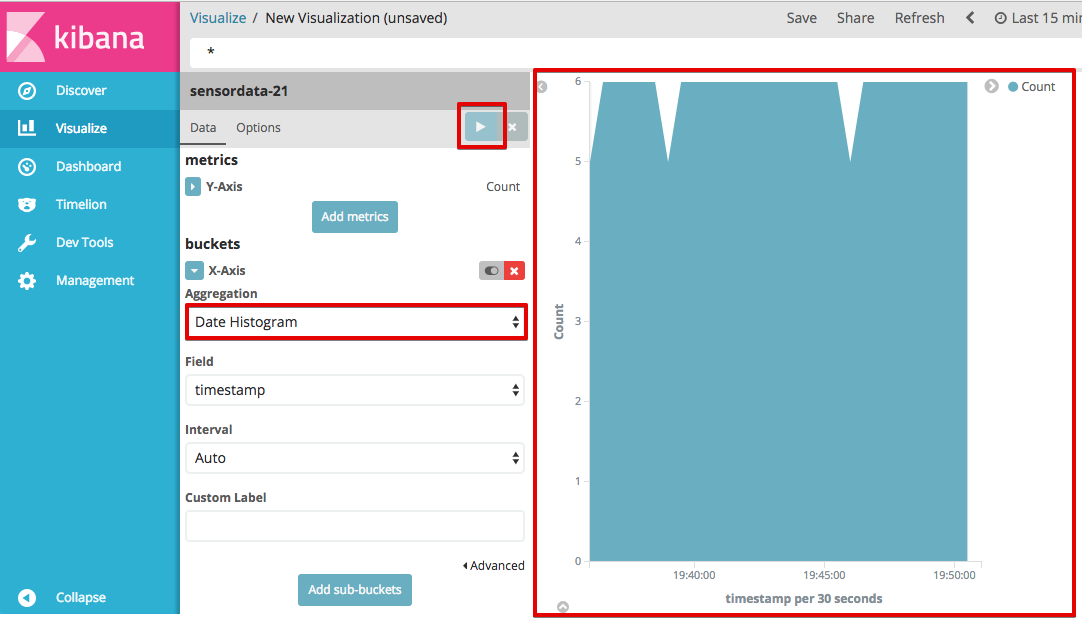
Task: Open the Visualize breadcrumb link
Action: [x=218, y=18]
